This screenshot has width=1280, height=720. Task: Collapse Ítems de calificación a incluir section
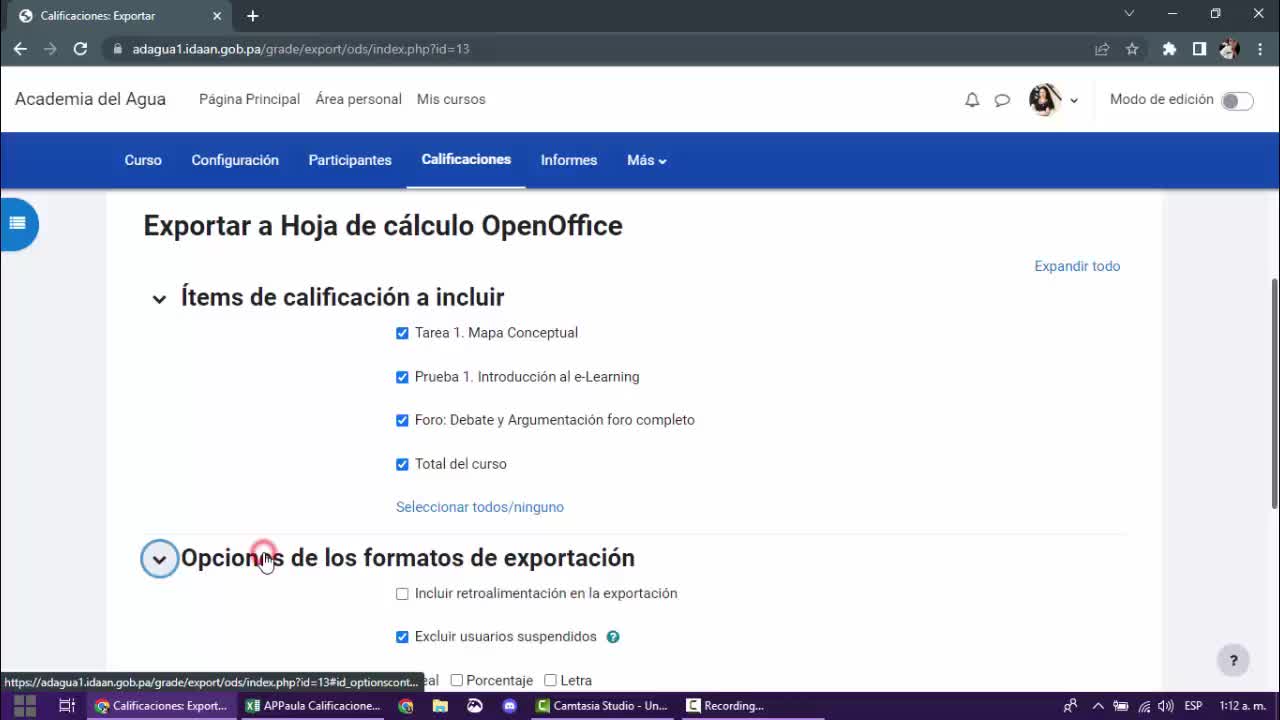[159, 299]
